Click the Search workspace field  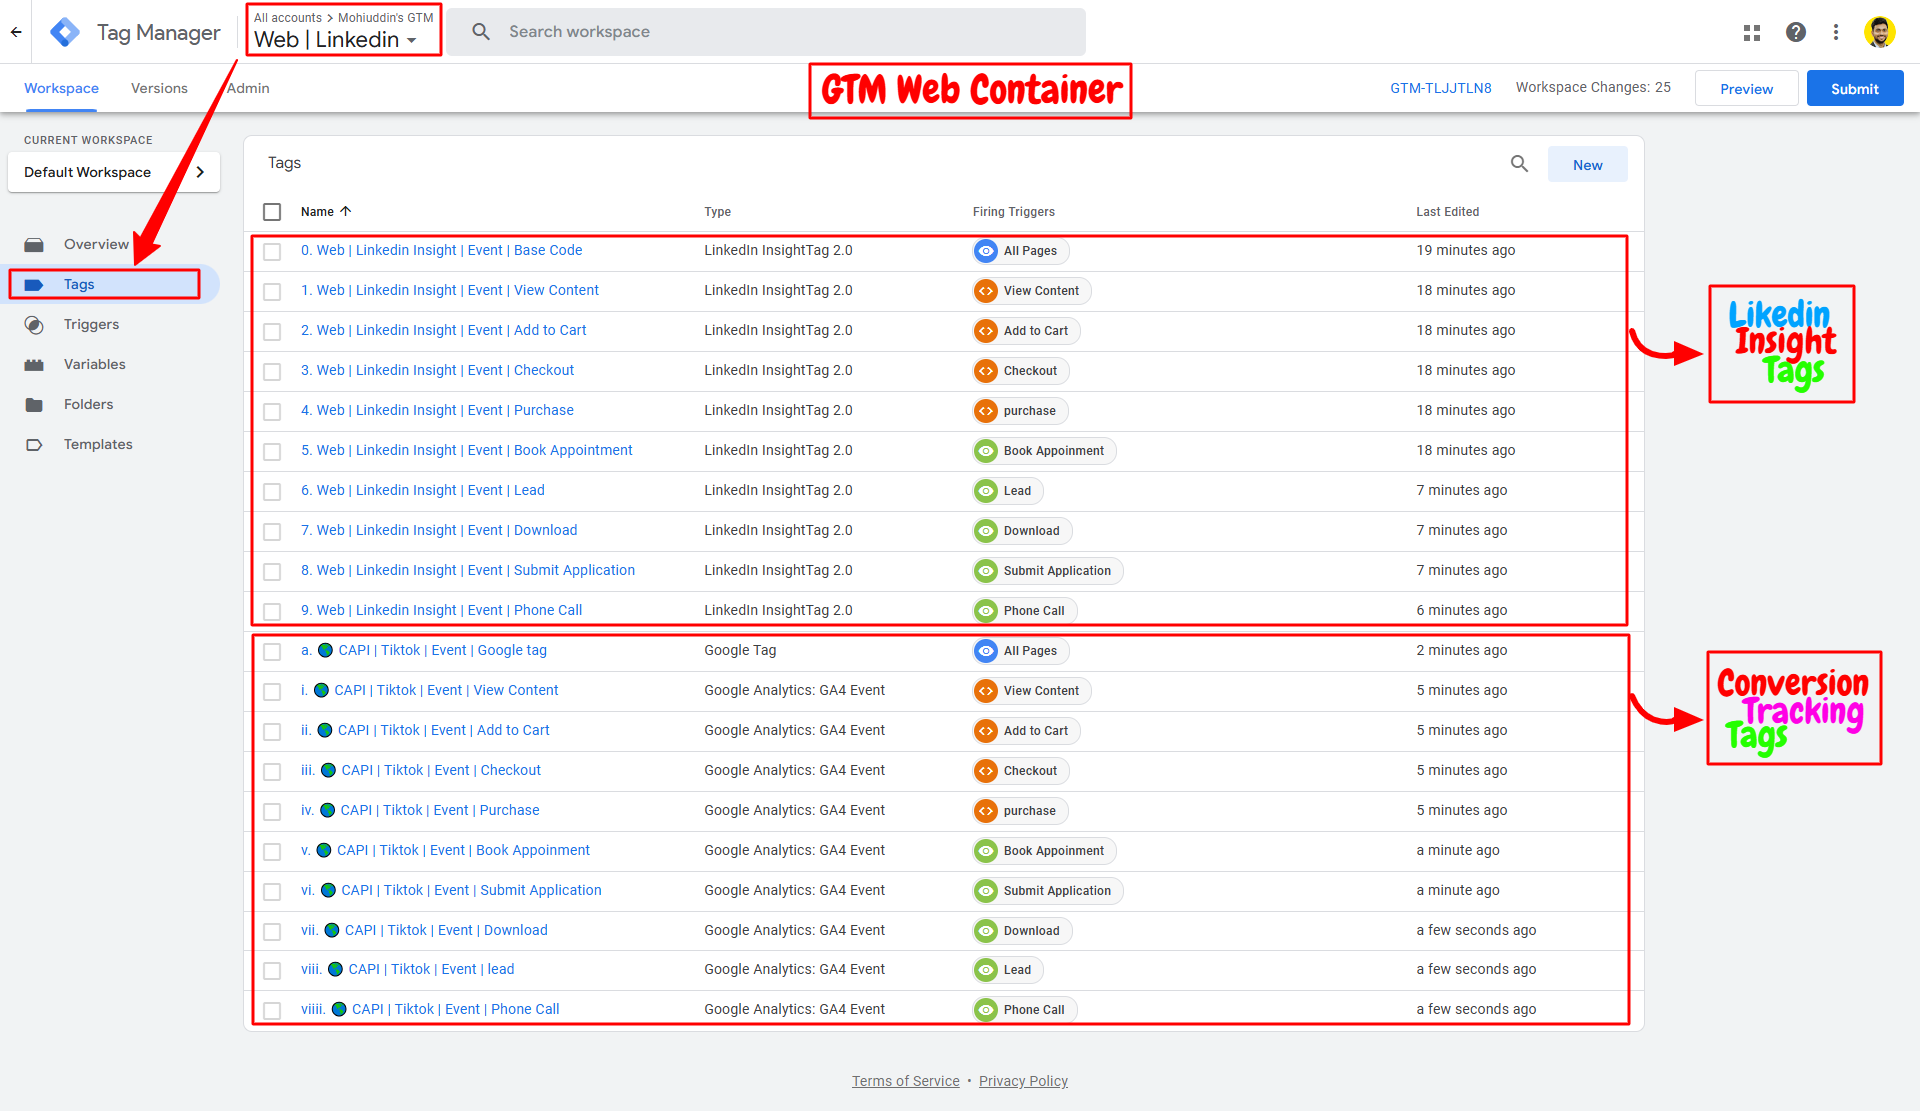[765, 32]
